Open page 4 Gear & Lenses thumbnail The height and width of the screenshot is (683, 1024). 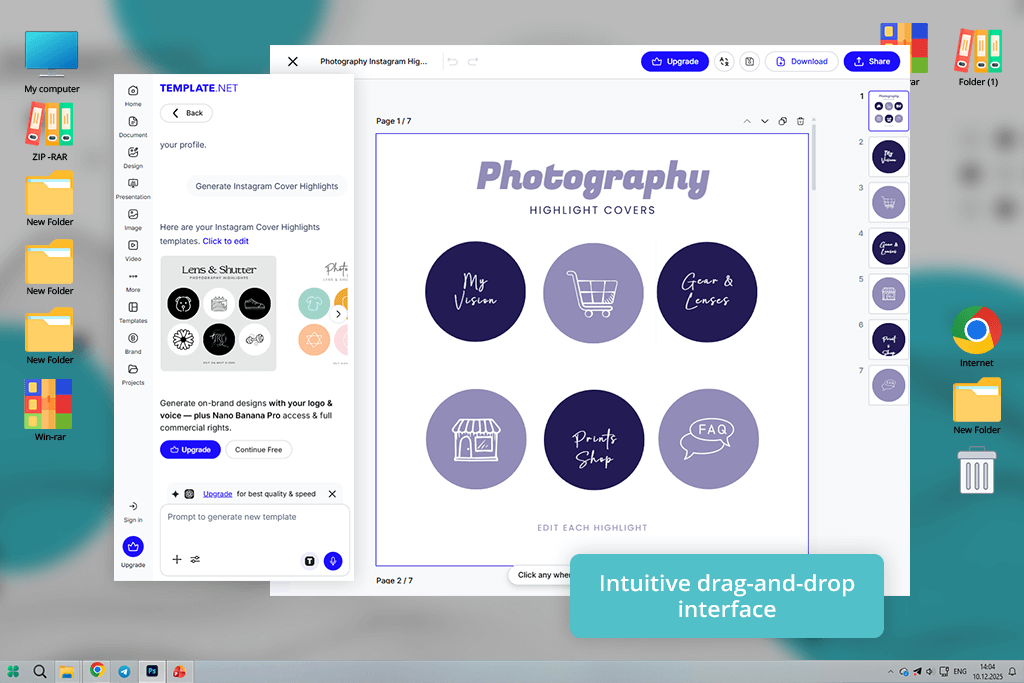(888, 248)
